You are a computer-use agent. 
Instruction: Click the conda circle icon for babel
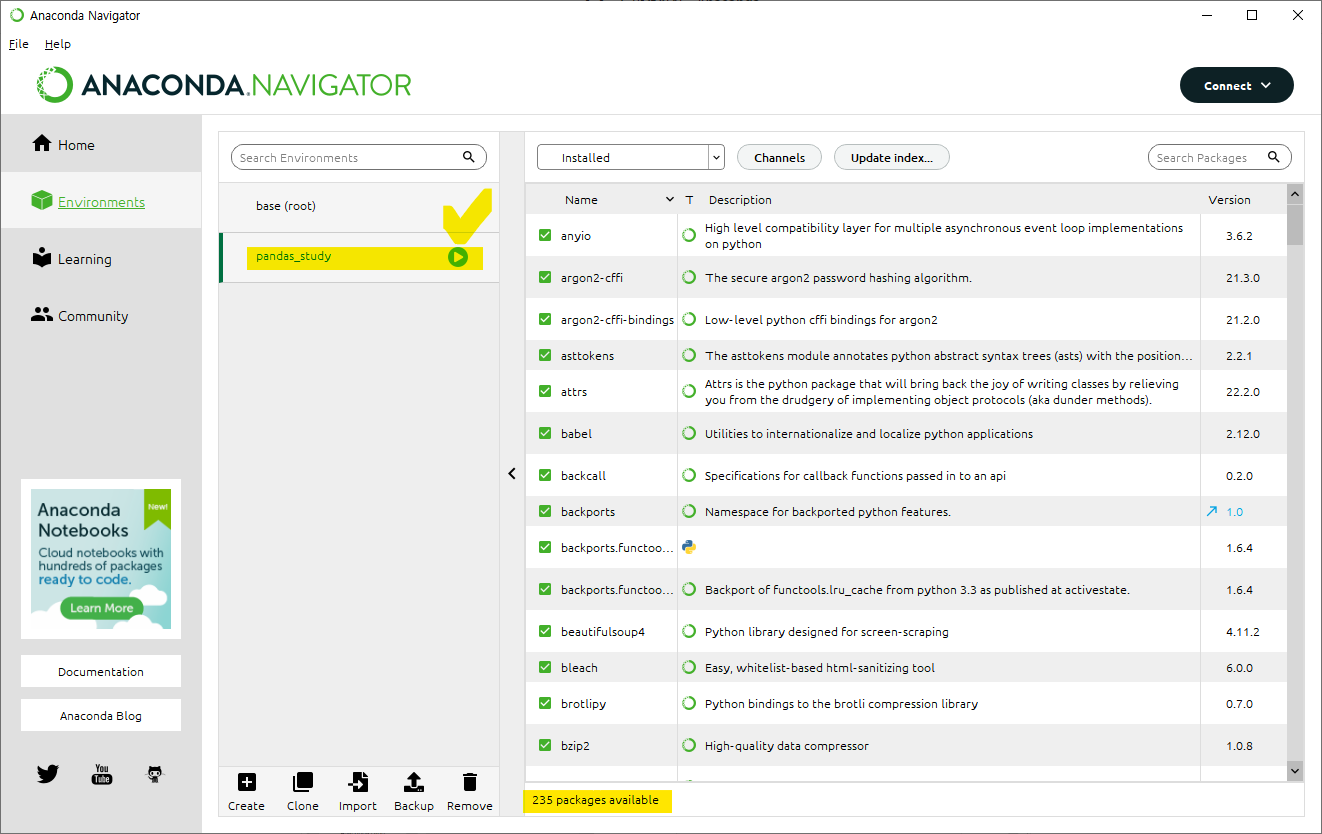[689, 434]
